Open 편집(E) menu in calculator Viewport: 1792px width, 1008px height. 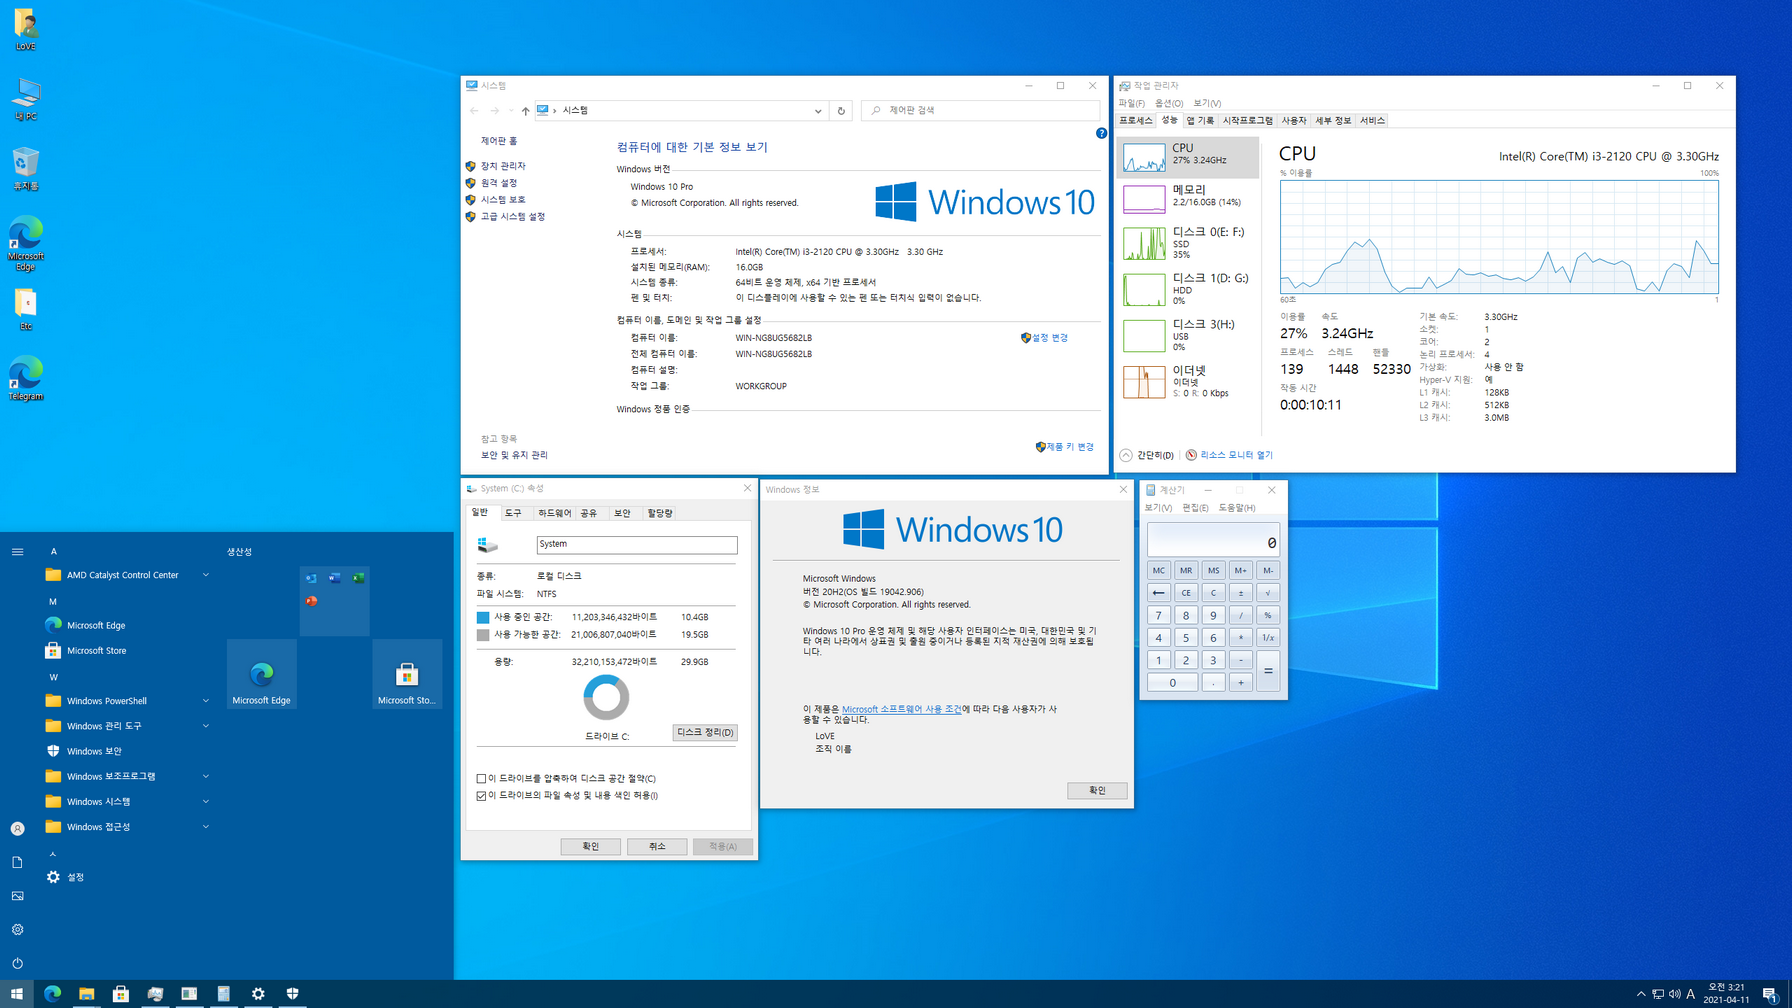pyautogui.click(x=1195, y=508)
